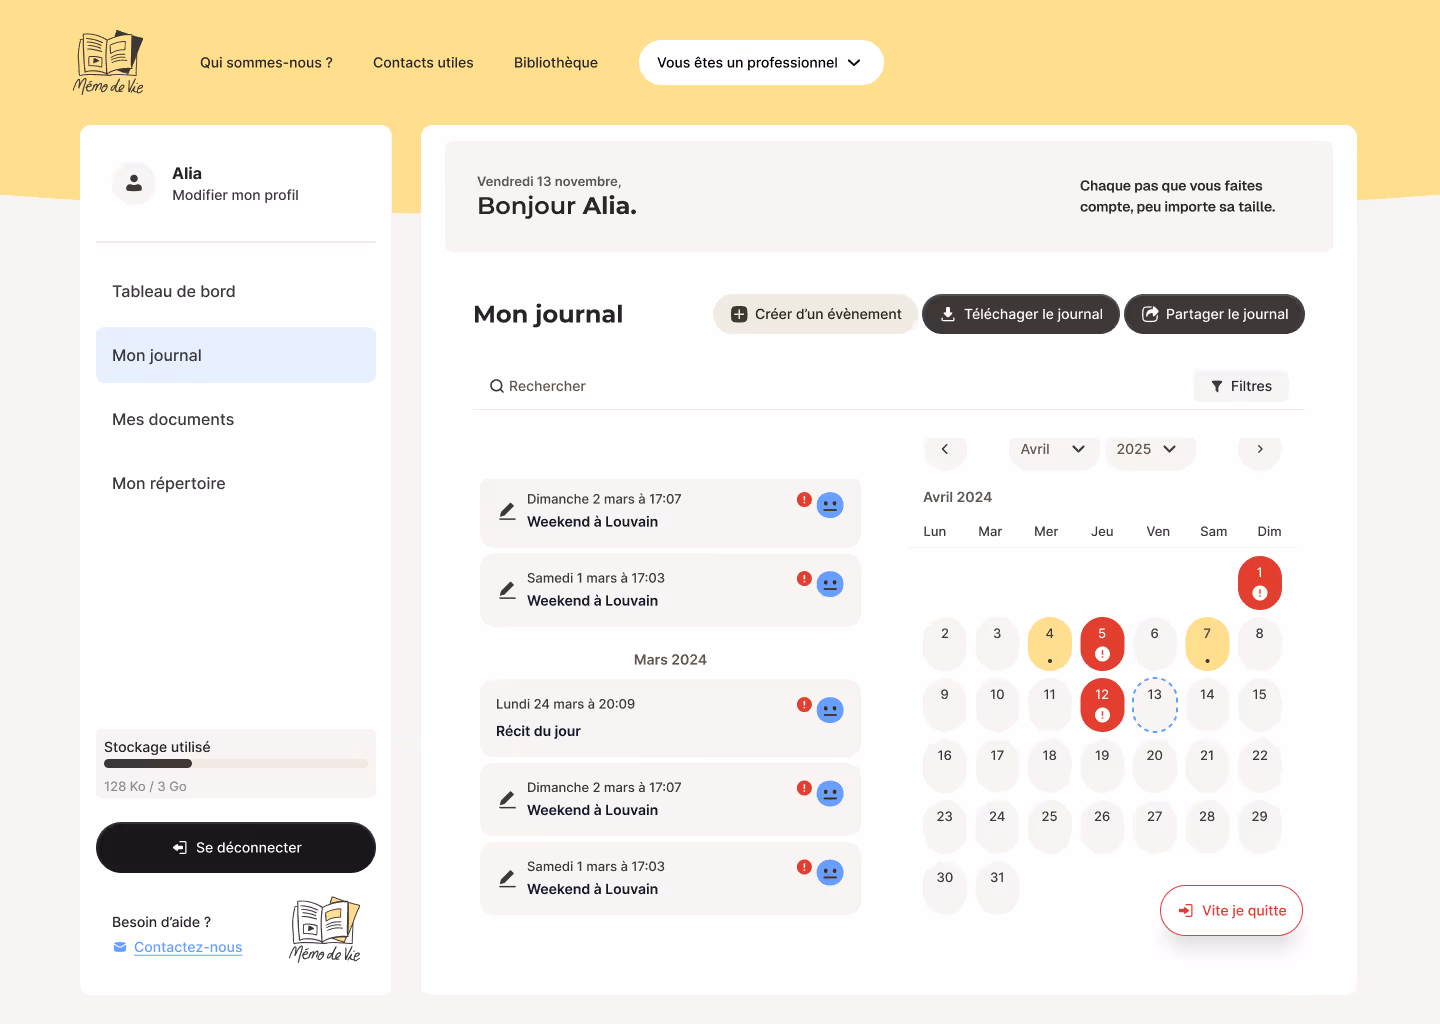Click the neutral mood face on Lundi 24 mars entry
Image resolution: width=1440 pixels, height=1024 pixels.
pos(830,710)
